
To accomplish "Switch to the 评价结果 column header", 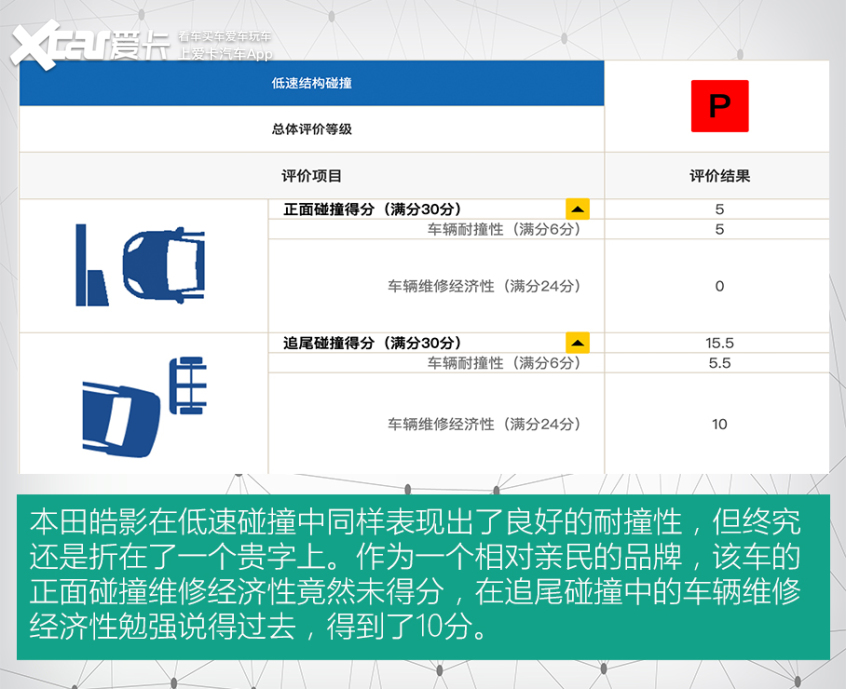I will (x=718, y=174).
